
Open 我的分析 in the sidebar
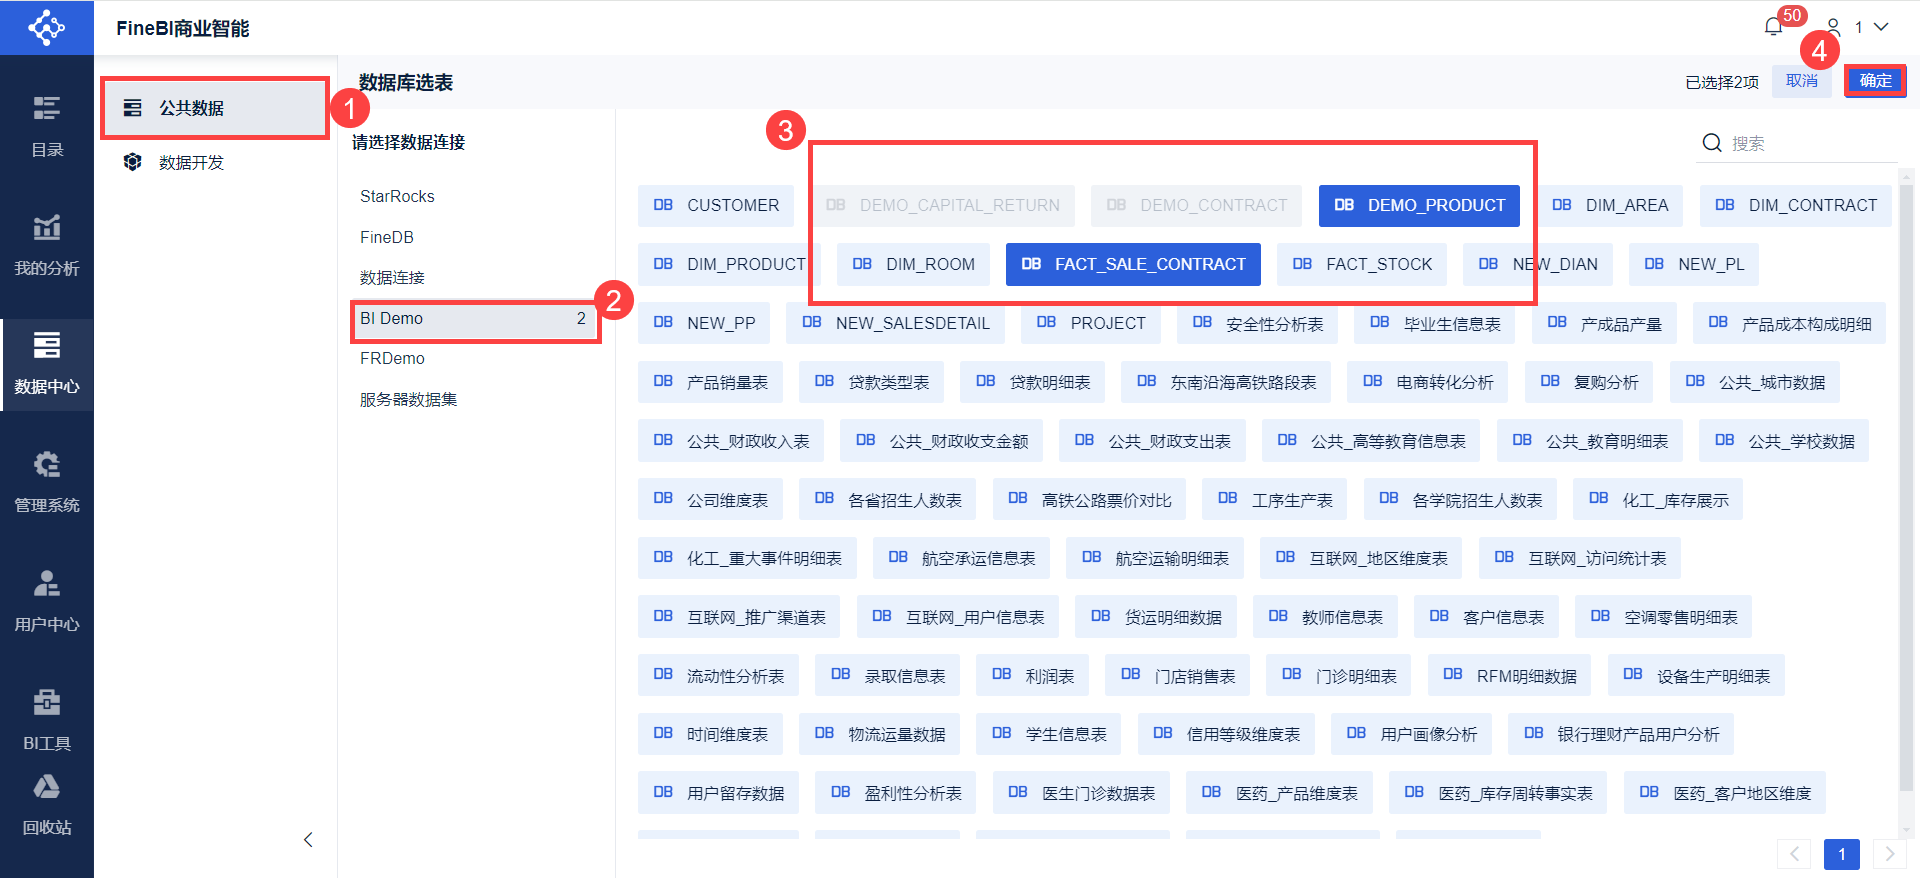click(47, 245)
